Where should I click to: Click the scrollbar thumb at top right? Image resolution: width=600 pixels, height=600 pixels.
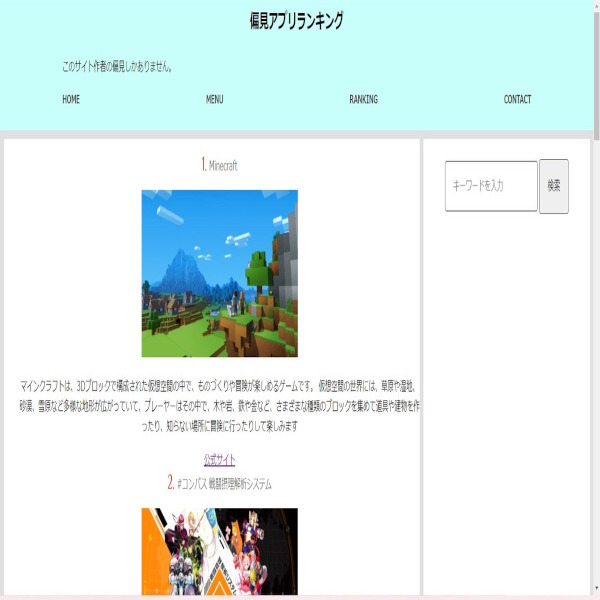(596, 70)
